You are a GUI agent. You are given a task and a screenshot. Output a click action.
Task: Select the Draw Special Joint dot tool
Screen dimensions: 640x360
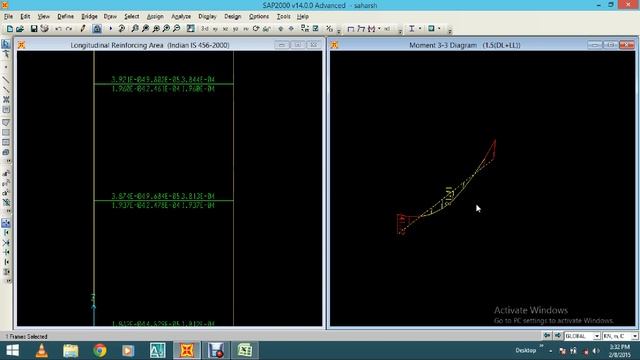coord(6,67)
